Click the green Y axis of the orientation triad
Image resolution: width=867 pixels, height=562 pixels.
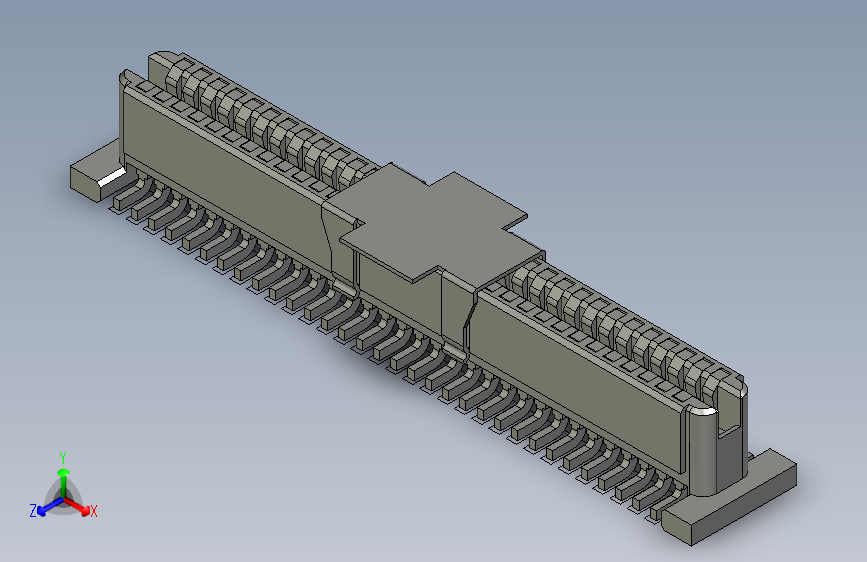pos(64,482)
